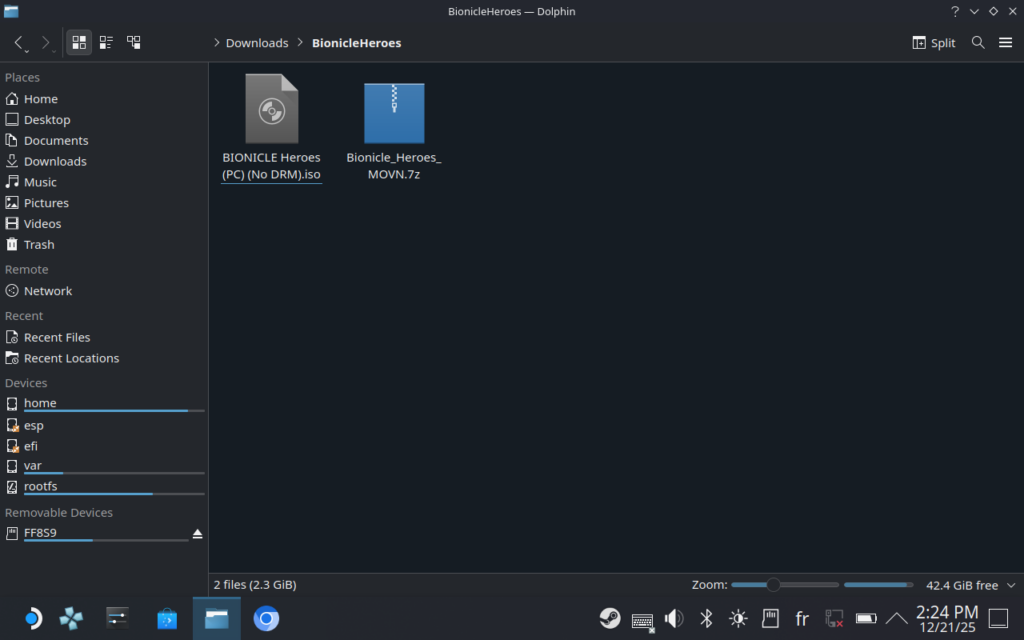Image resolution: width=1024 pixels, height=640 pixels.
Task: Switch to Compact view mode
Action: pyautogui.click(x=106, y=43)
